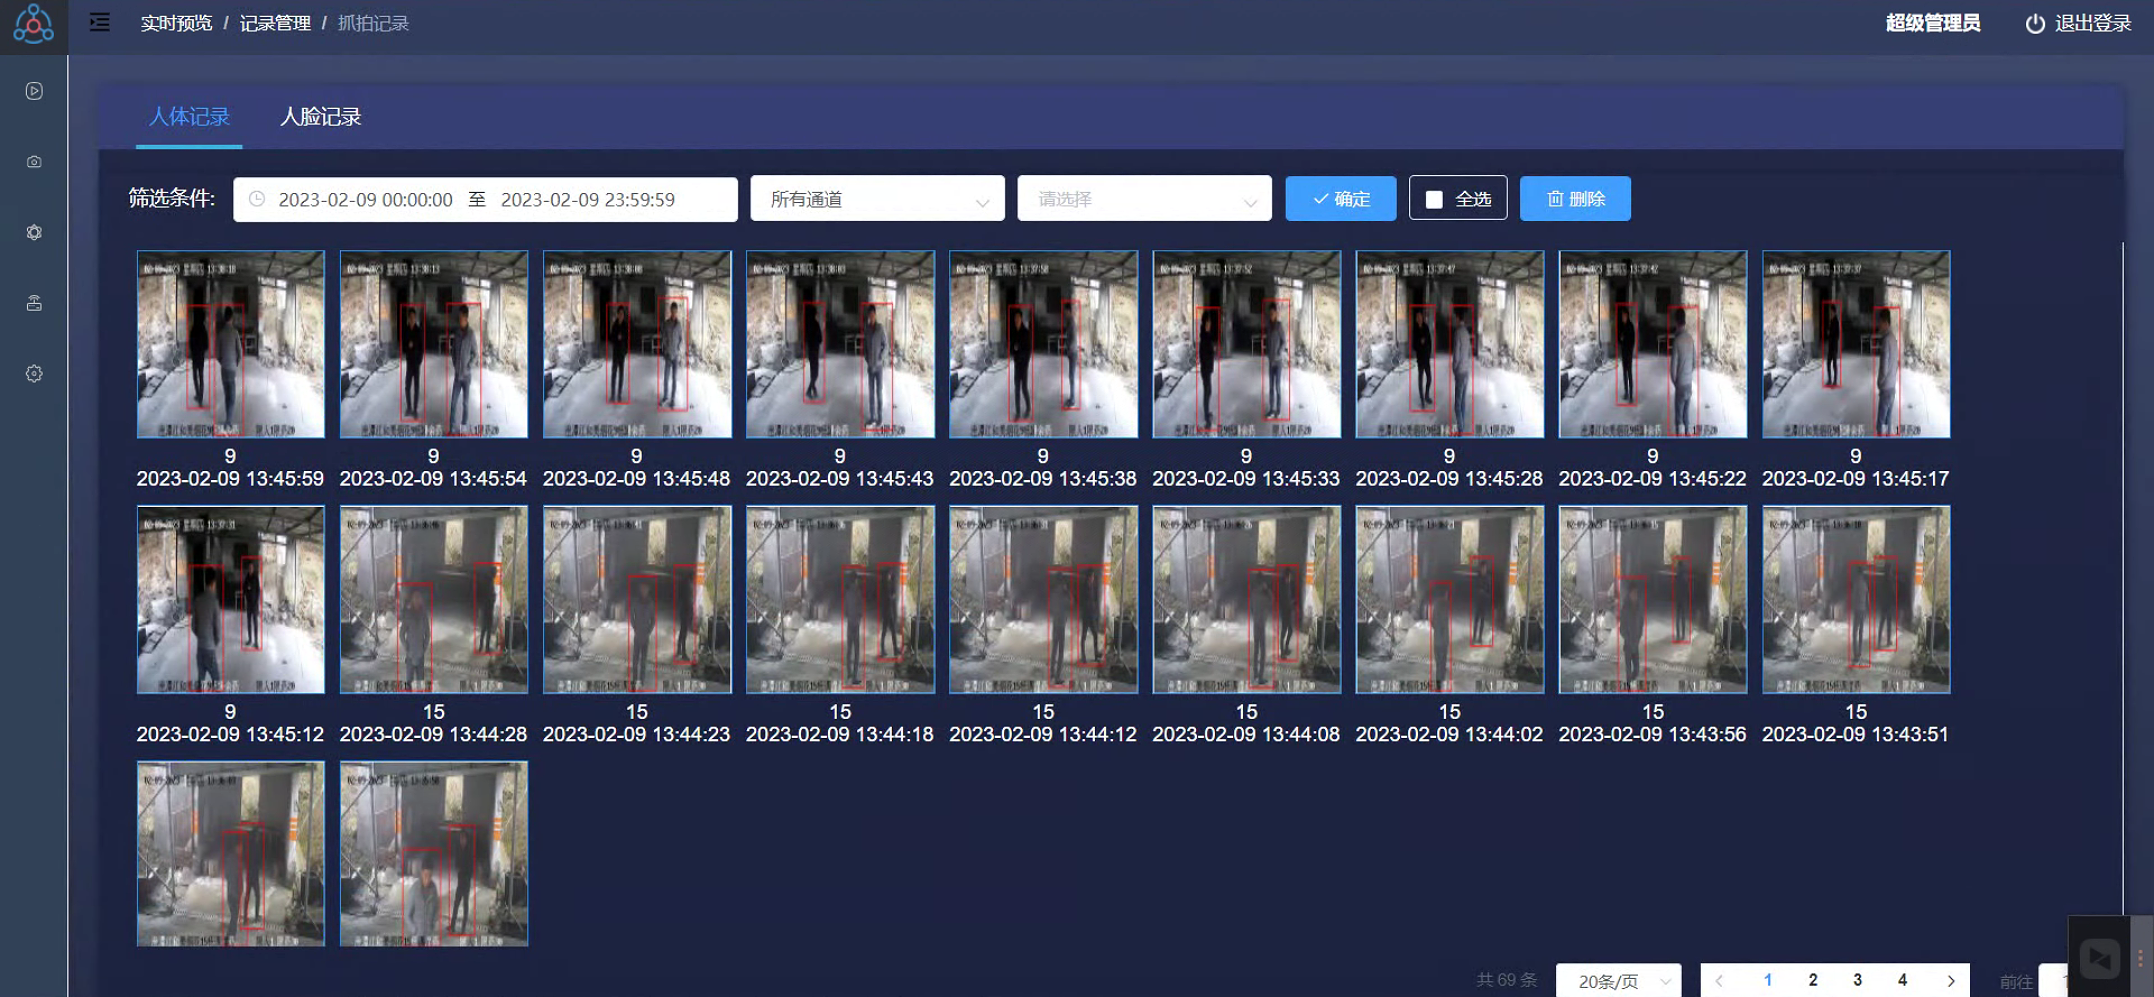Viewport: 2154px width, 997px height.
Task: Tick the 全选 select-all checkbox
Action: (x=1434, y=199)
